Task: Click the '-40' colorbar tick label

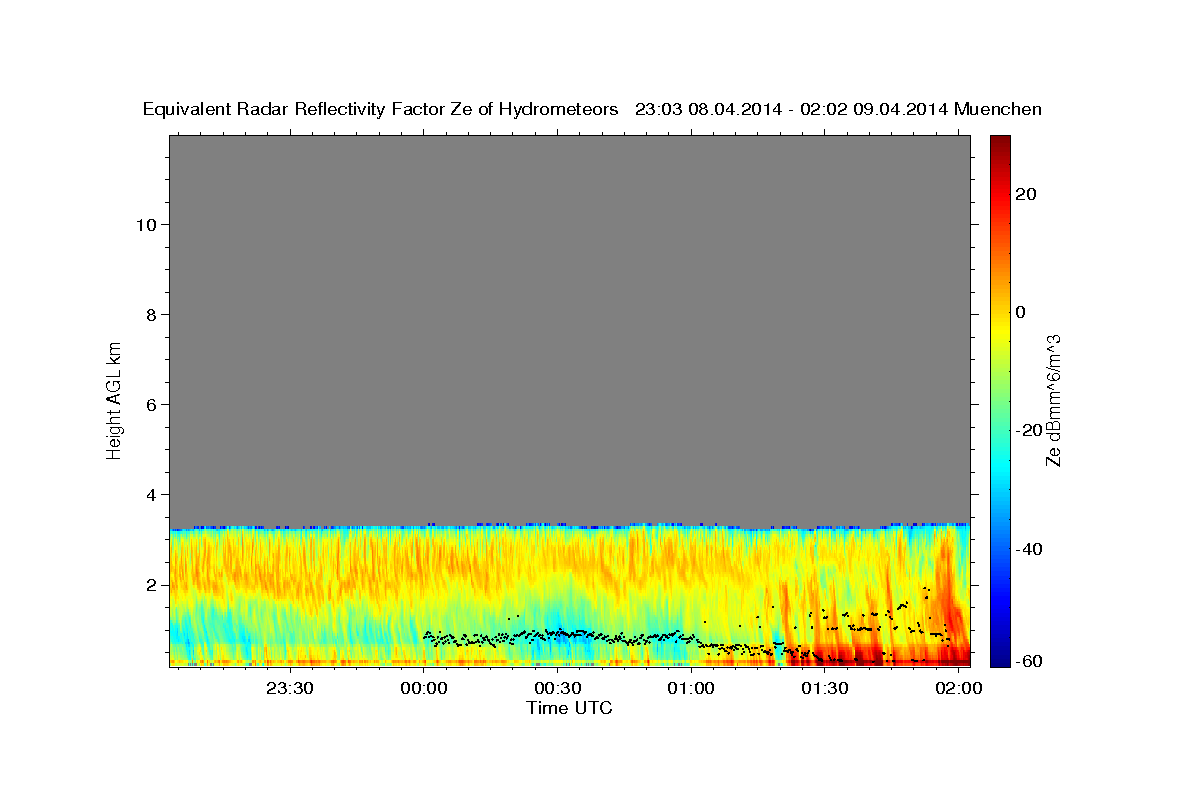Action: coord(1029,548)
